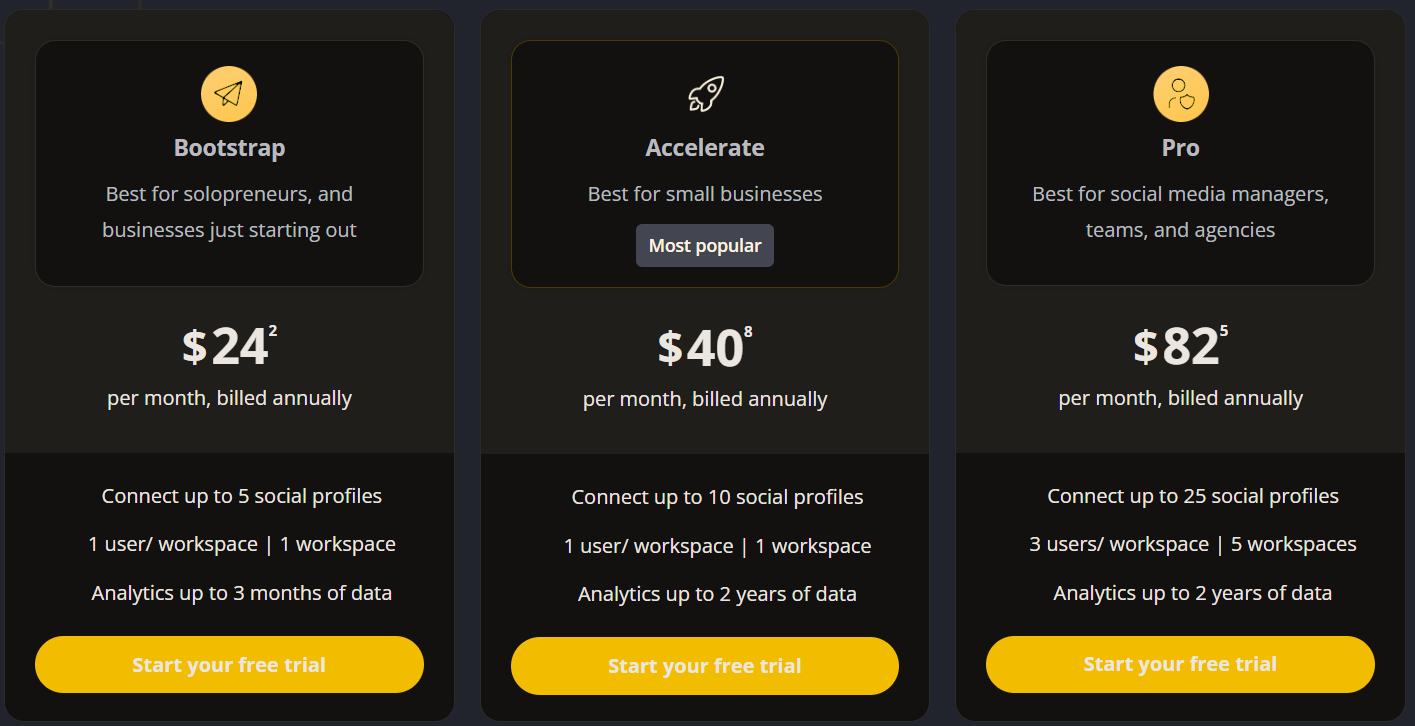Click the Bootstrap paper plane icon
1415x726 pixels.
pyautogui.click(x=229, y=94)
